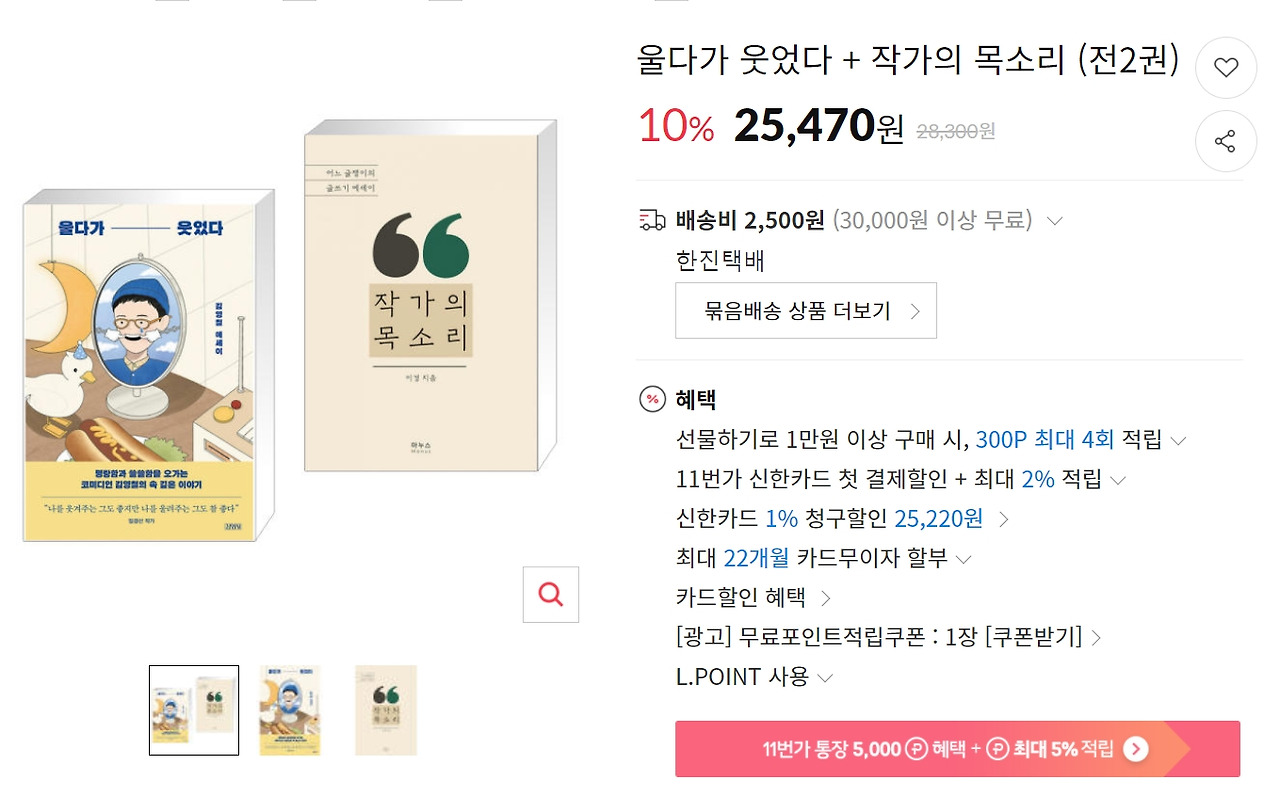Select the 작가의 목소리 thumbnail
Screen dimensions: 1280x796
click(386, 710)
